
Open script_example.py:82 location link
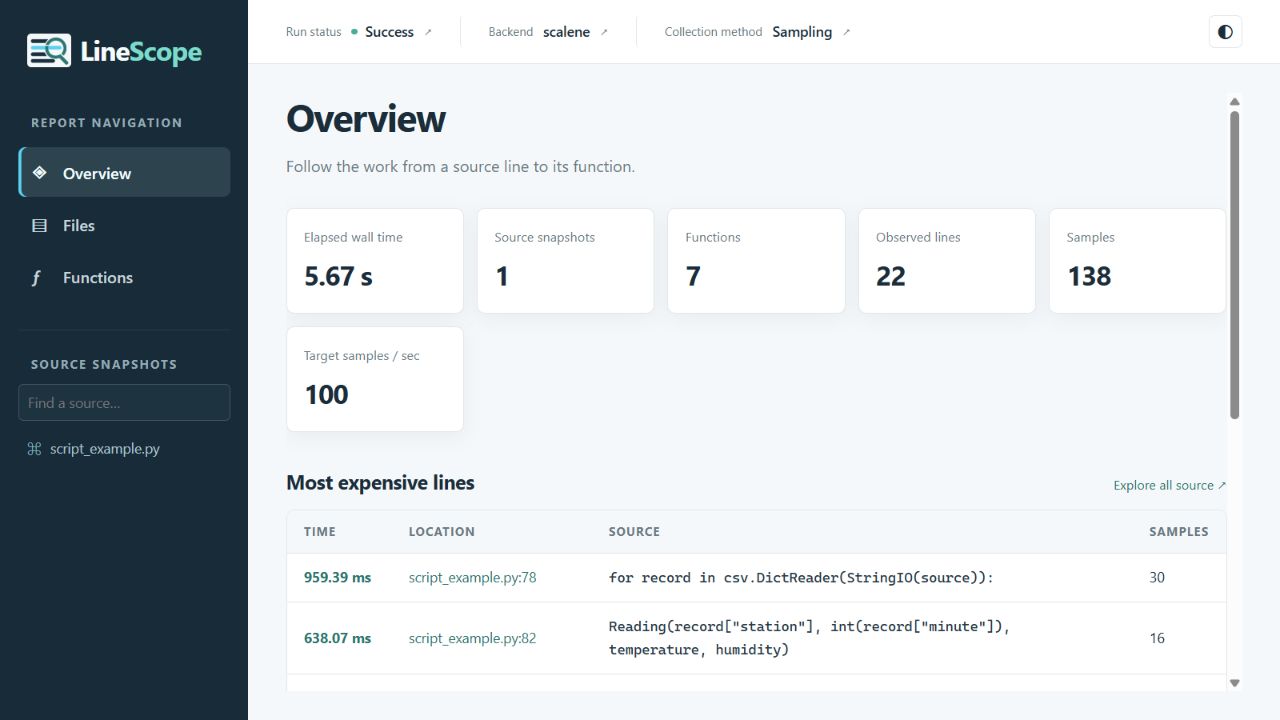point(472,638)
